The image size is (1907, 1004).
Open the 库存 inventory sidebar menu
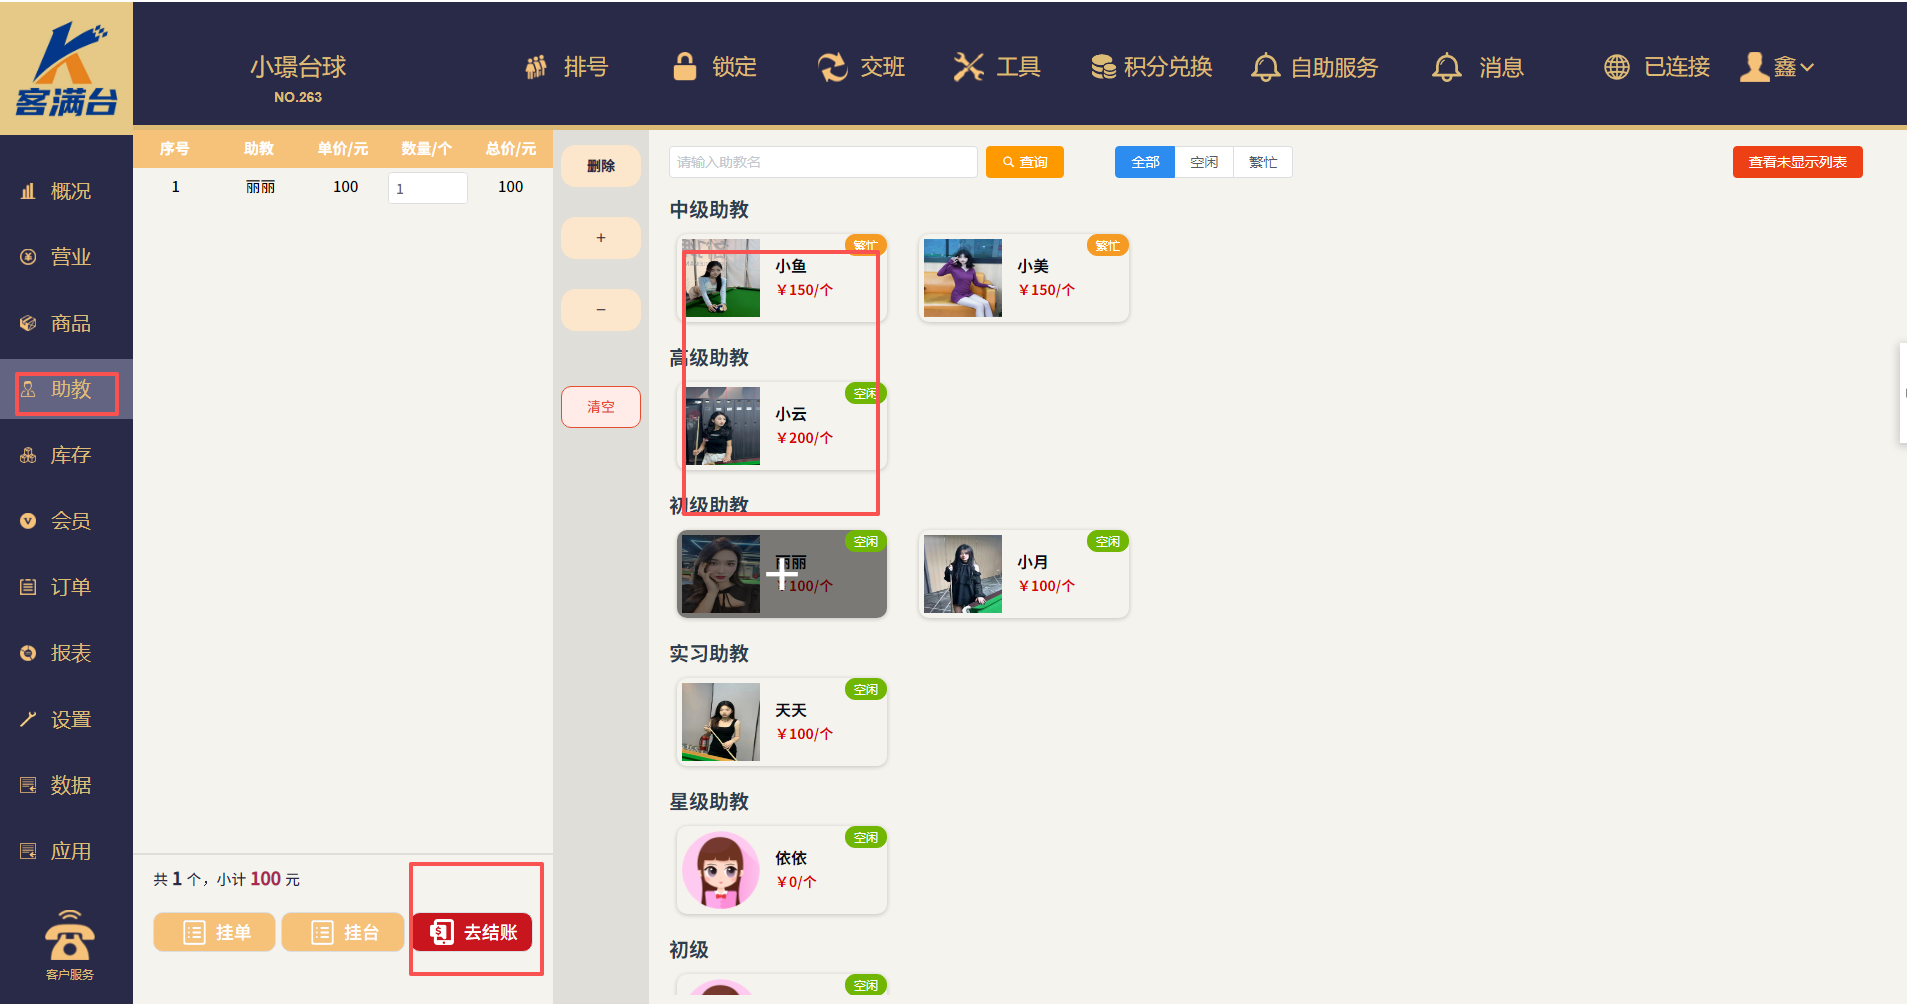(69, 455)
